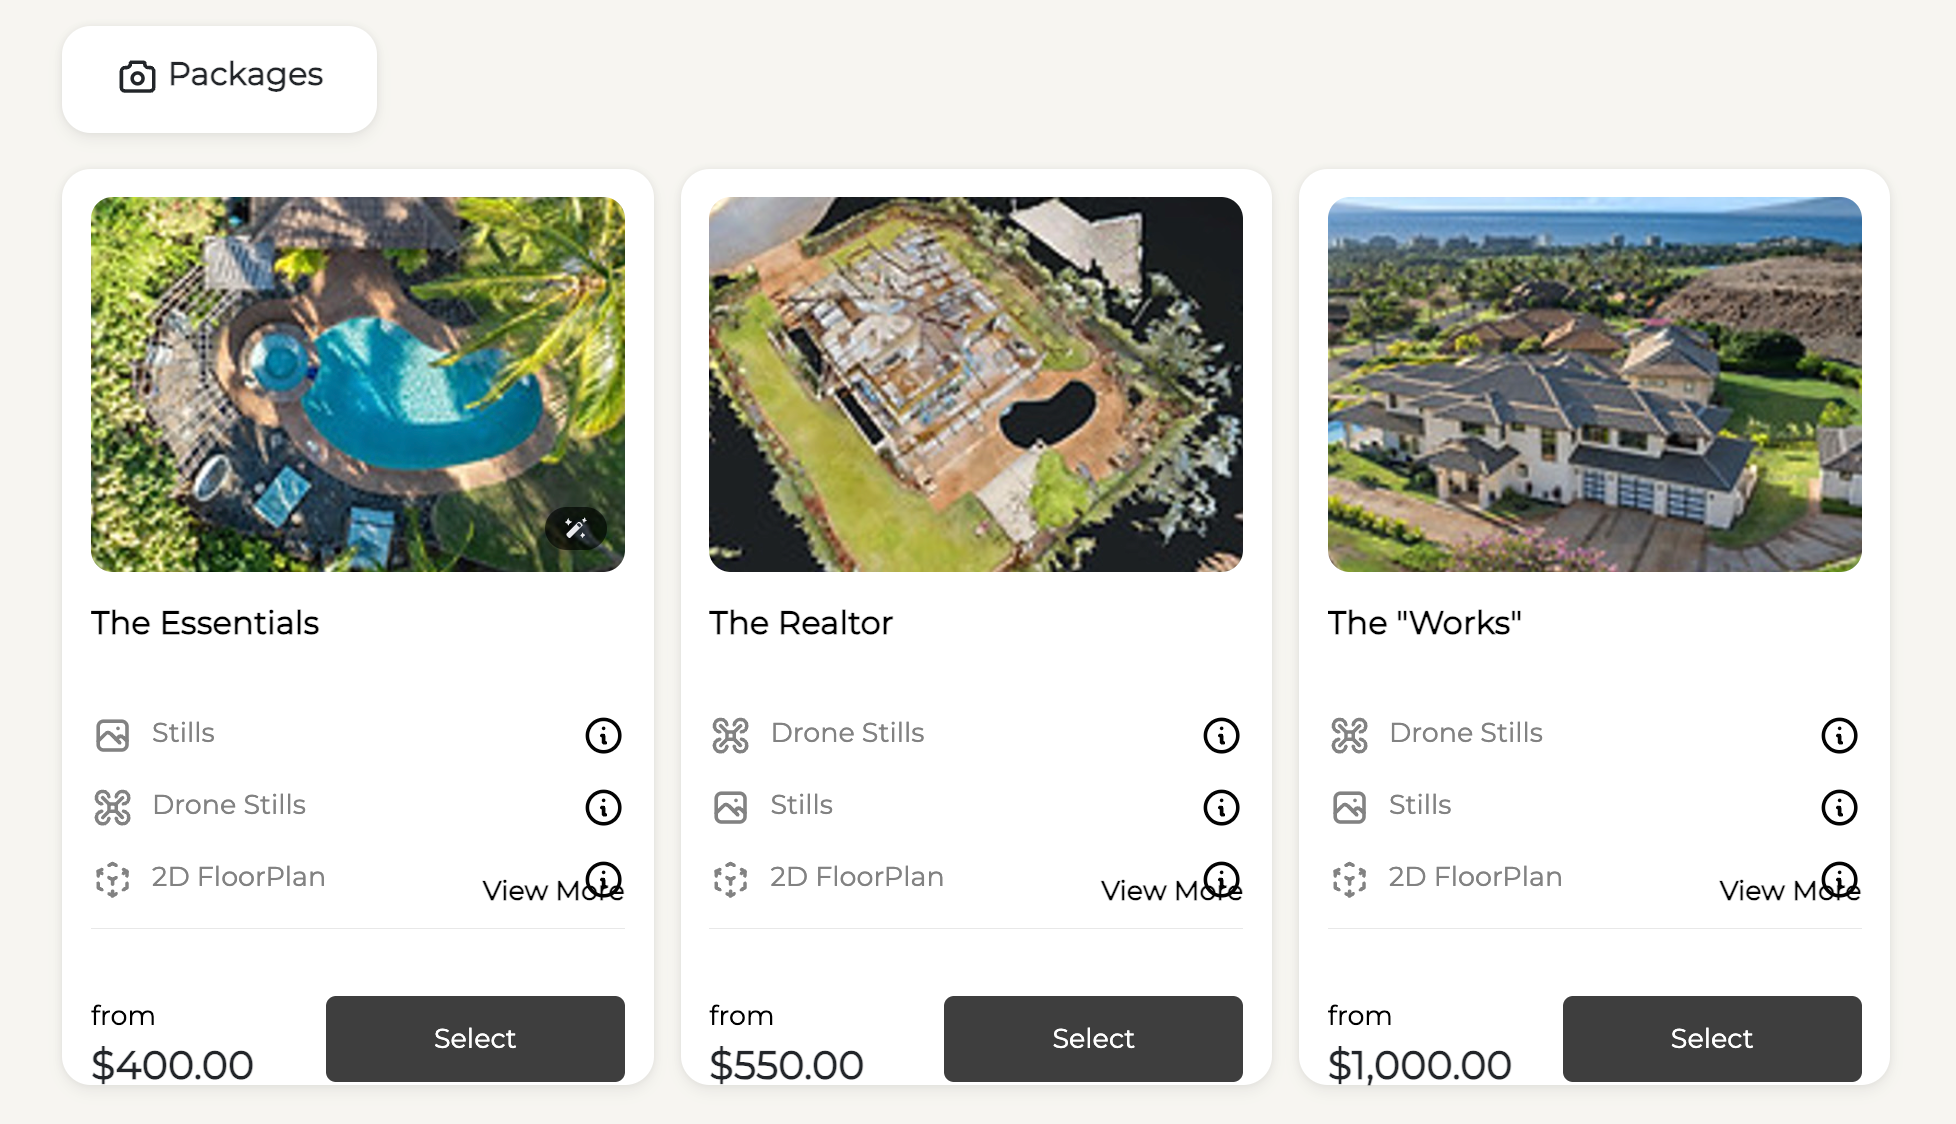
Task: Click 2D FloorPlan icon in The Essentials card
Action: [113, 879]
